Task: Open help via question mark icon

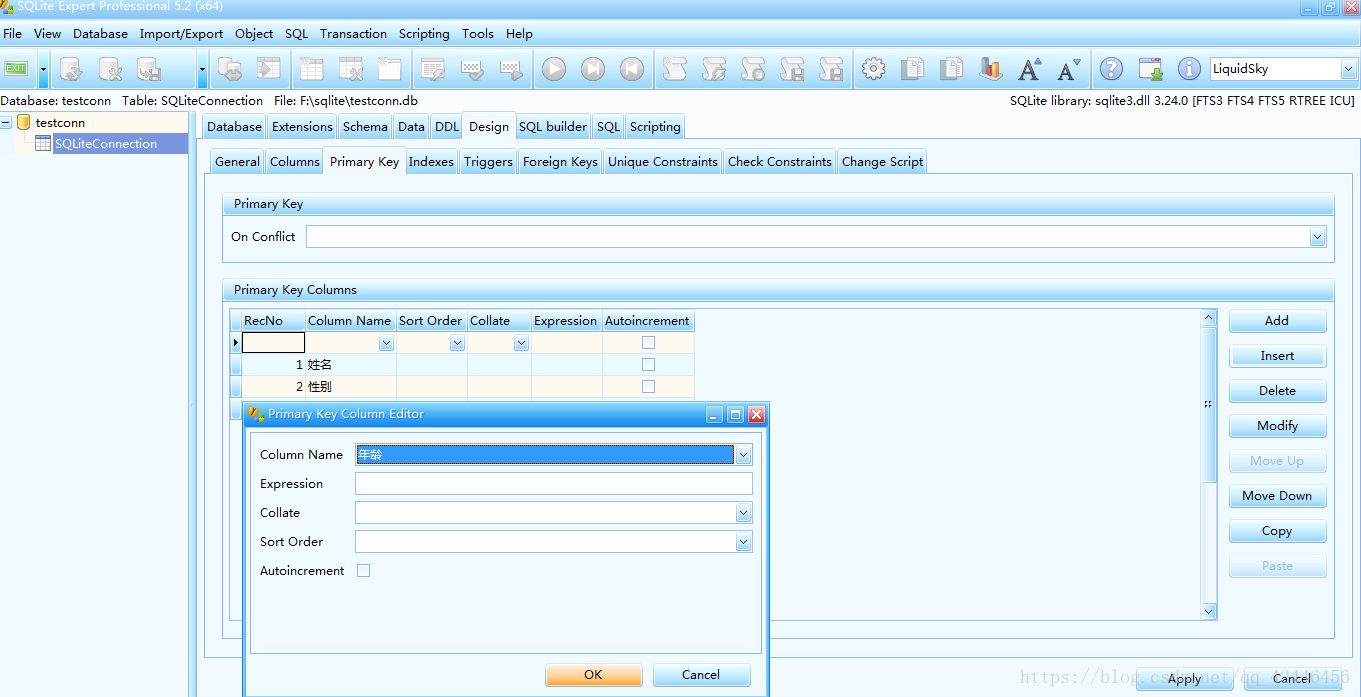Action: click(1111, 69)
